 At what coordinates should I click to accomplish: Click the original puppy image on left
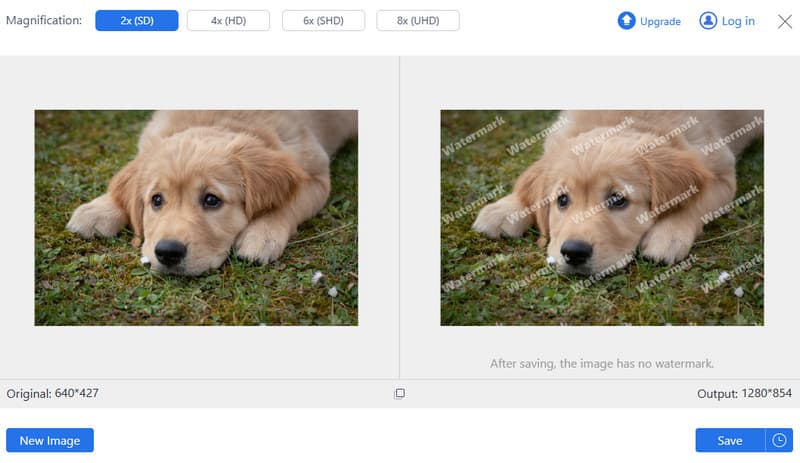click(x=196, y=217)
